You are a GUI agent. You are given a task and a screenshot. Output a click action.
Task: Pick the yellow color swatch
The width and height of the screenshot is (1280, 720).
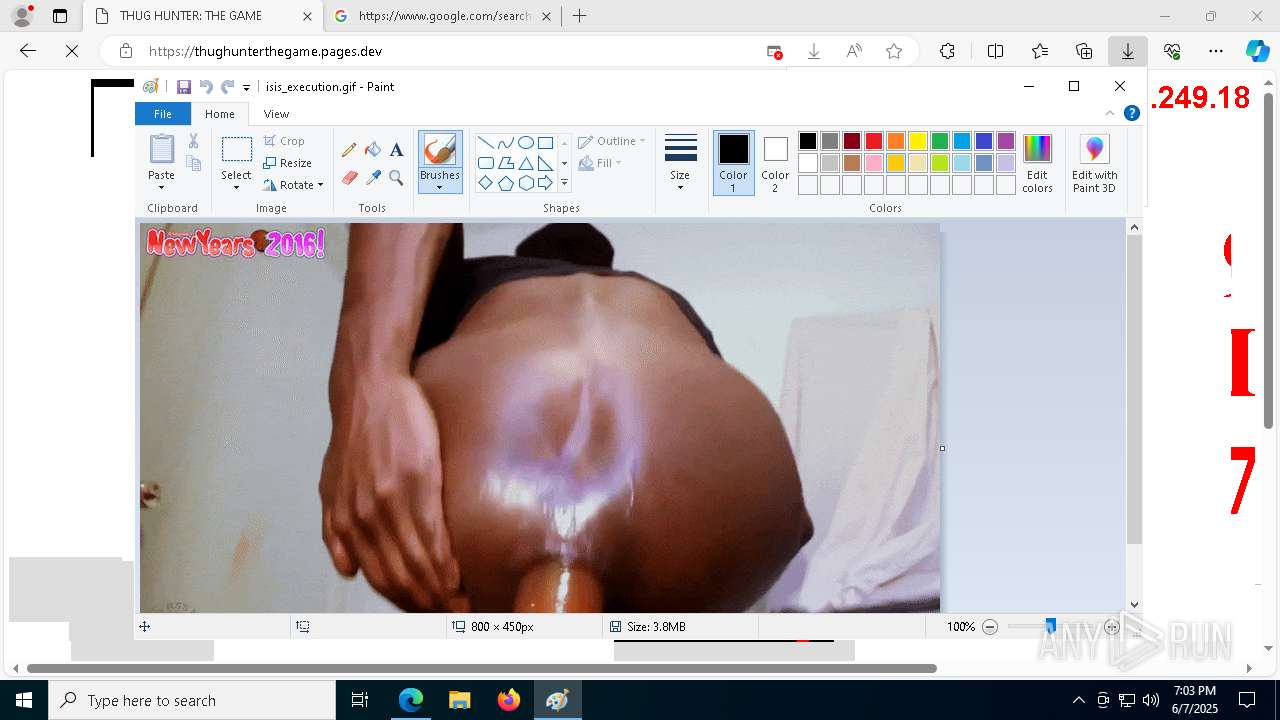(918, 141)
